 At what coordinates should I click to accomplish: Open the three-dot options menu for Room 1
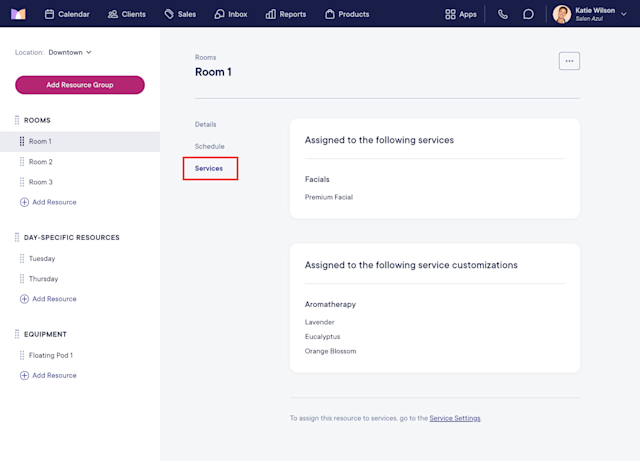[569, 61]
